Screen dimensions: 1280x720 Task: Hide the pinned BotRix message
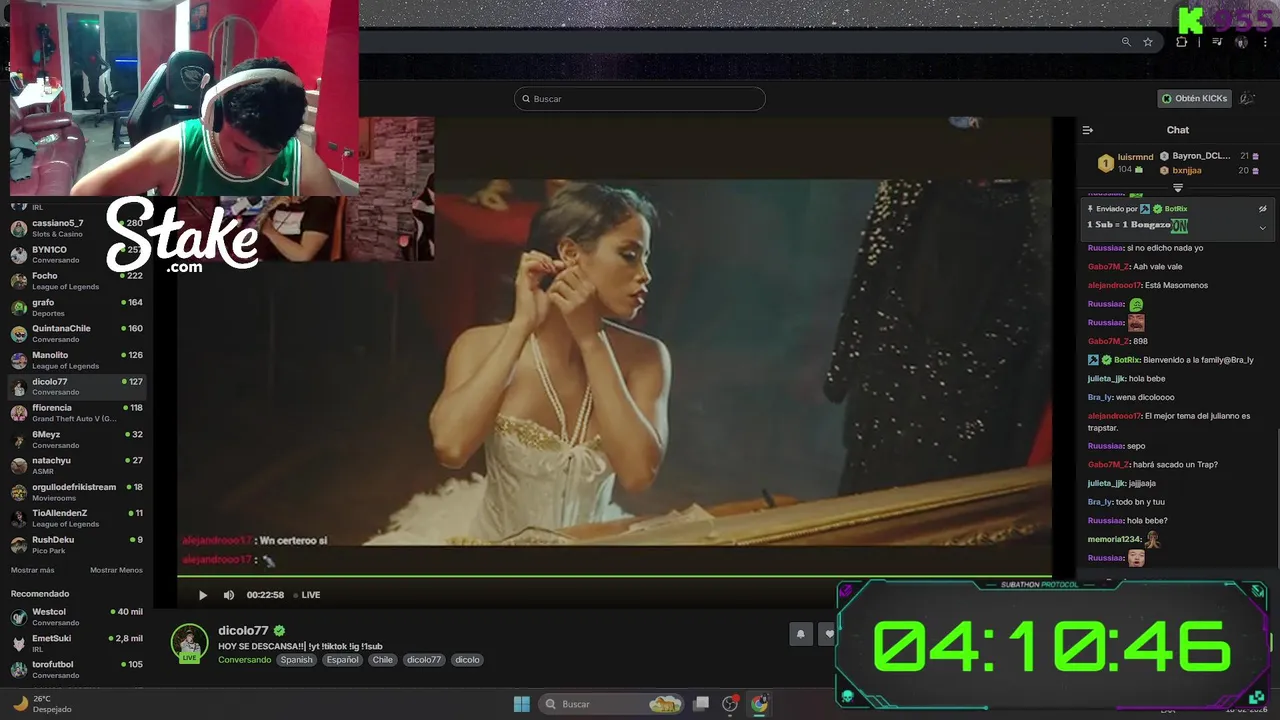tap(1262, 209)
